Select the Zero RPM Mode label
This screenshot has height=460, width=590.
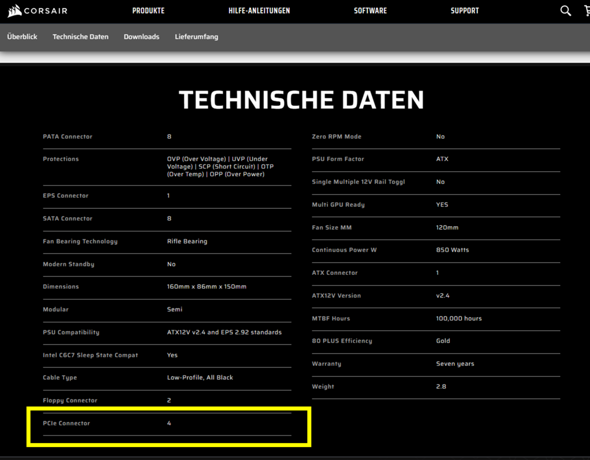click(336, 137)
